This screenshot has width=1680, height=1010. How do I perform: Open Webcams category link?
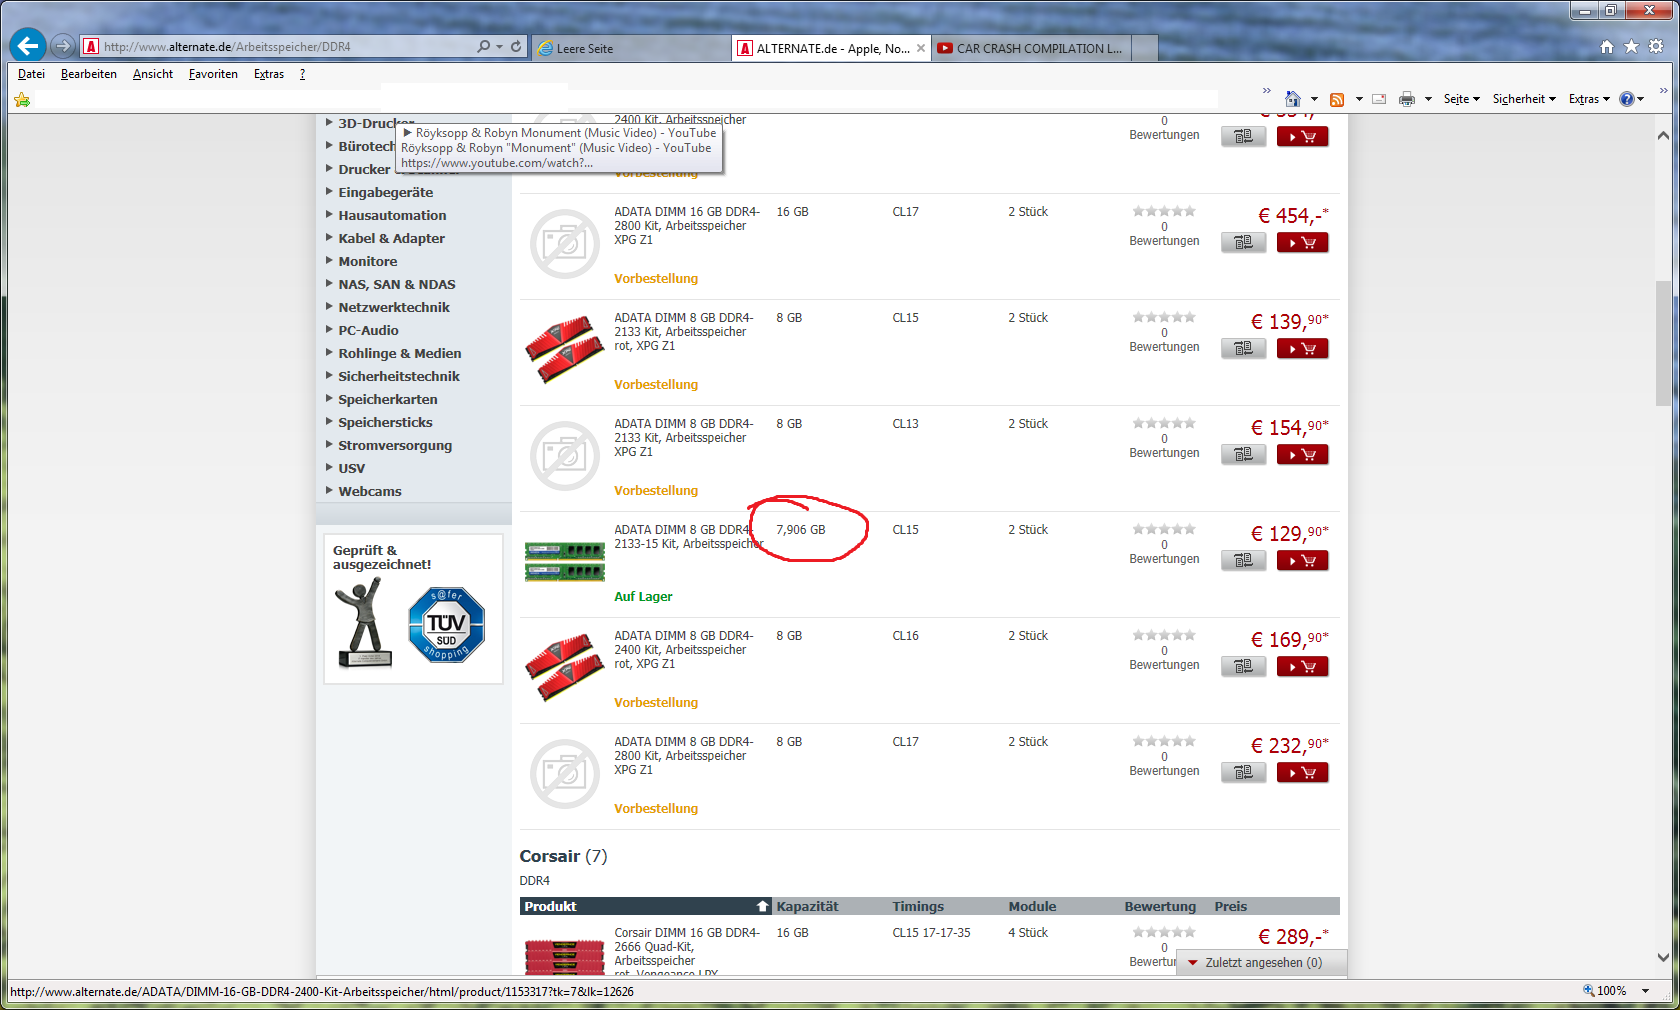pos(369,491)
